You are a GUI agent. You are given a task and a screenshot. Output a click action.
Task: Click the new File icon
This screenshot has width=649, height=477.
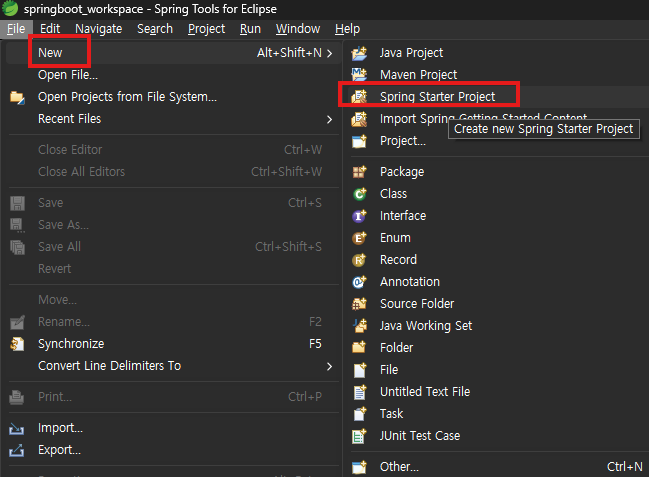click(x=359, y=370)
